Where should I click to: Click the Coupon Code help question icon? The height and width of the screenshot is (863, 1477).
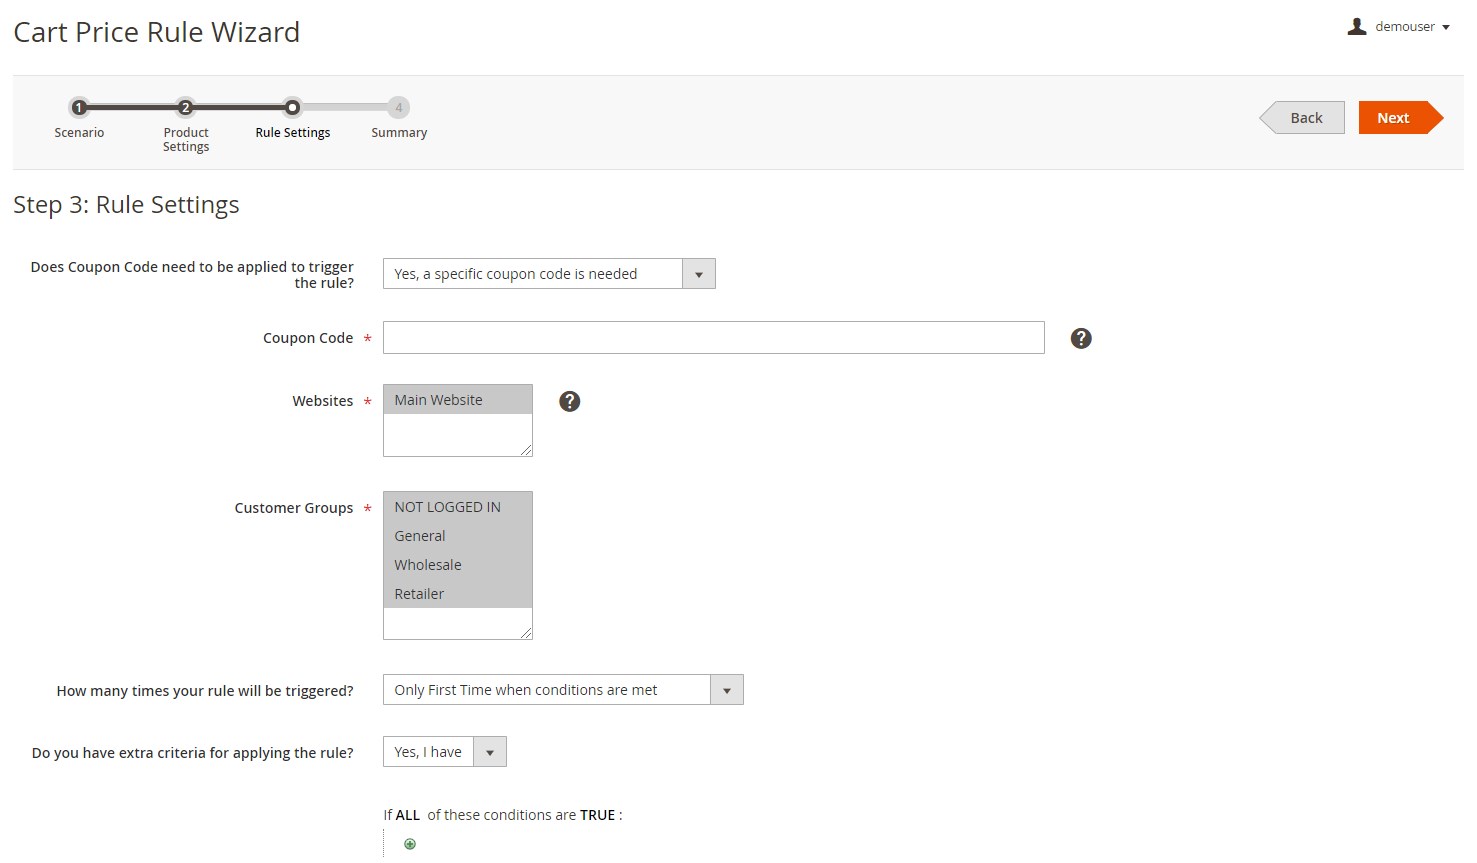coord(1080,338)
